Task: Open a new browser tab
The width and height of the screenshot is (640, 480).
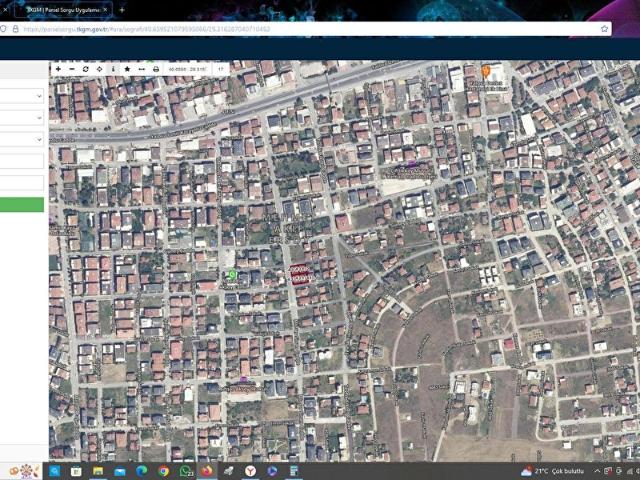Action: click(122, 10)
